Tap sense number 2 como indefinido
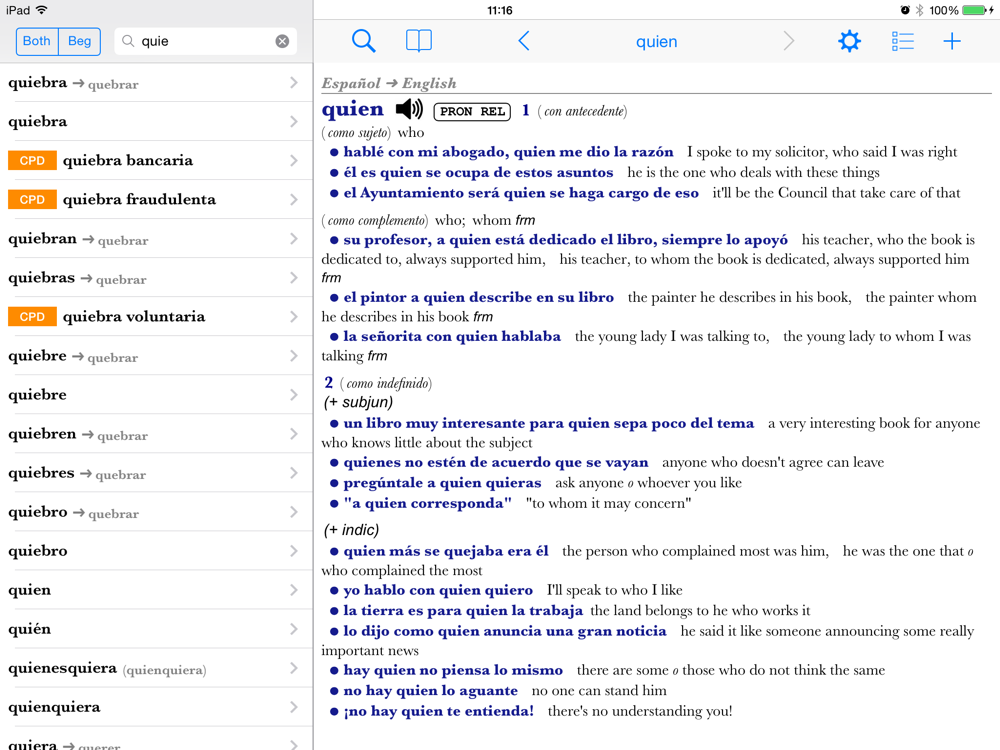Image resolution: width=1000 pixels, height=750 pixels. [378, 383]
